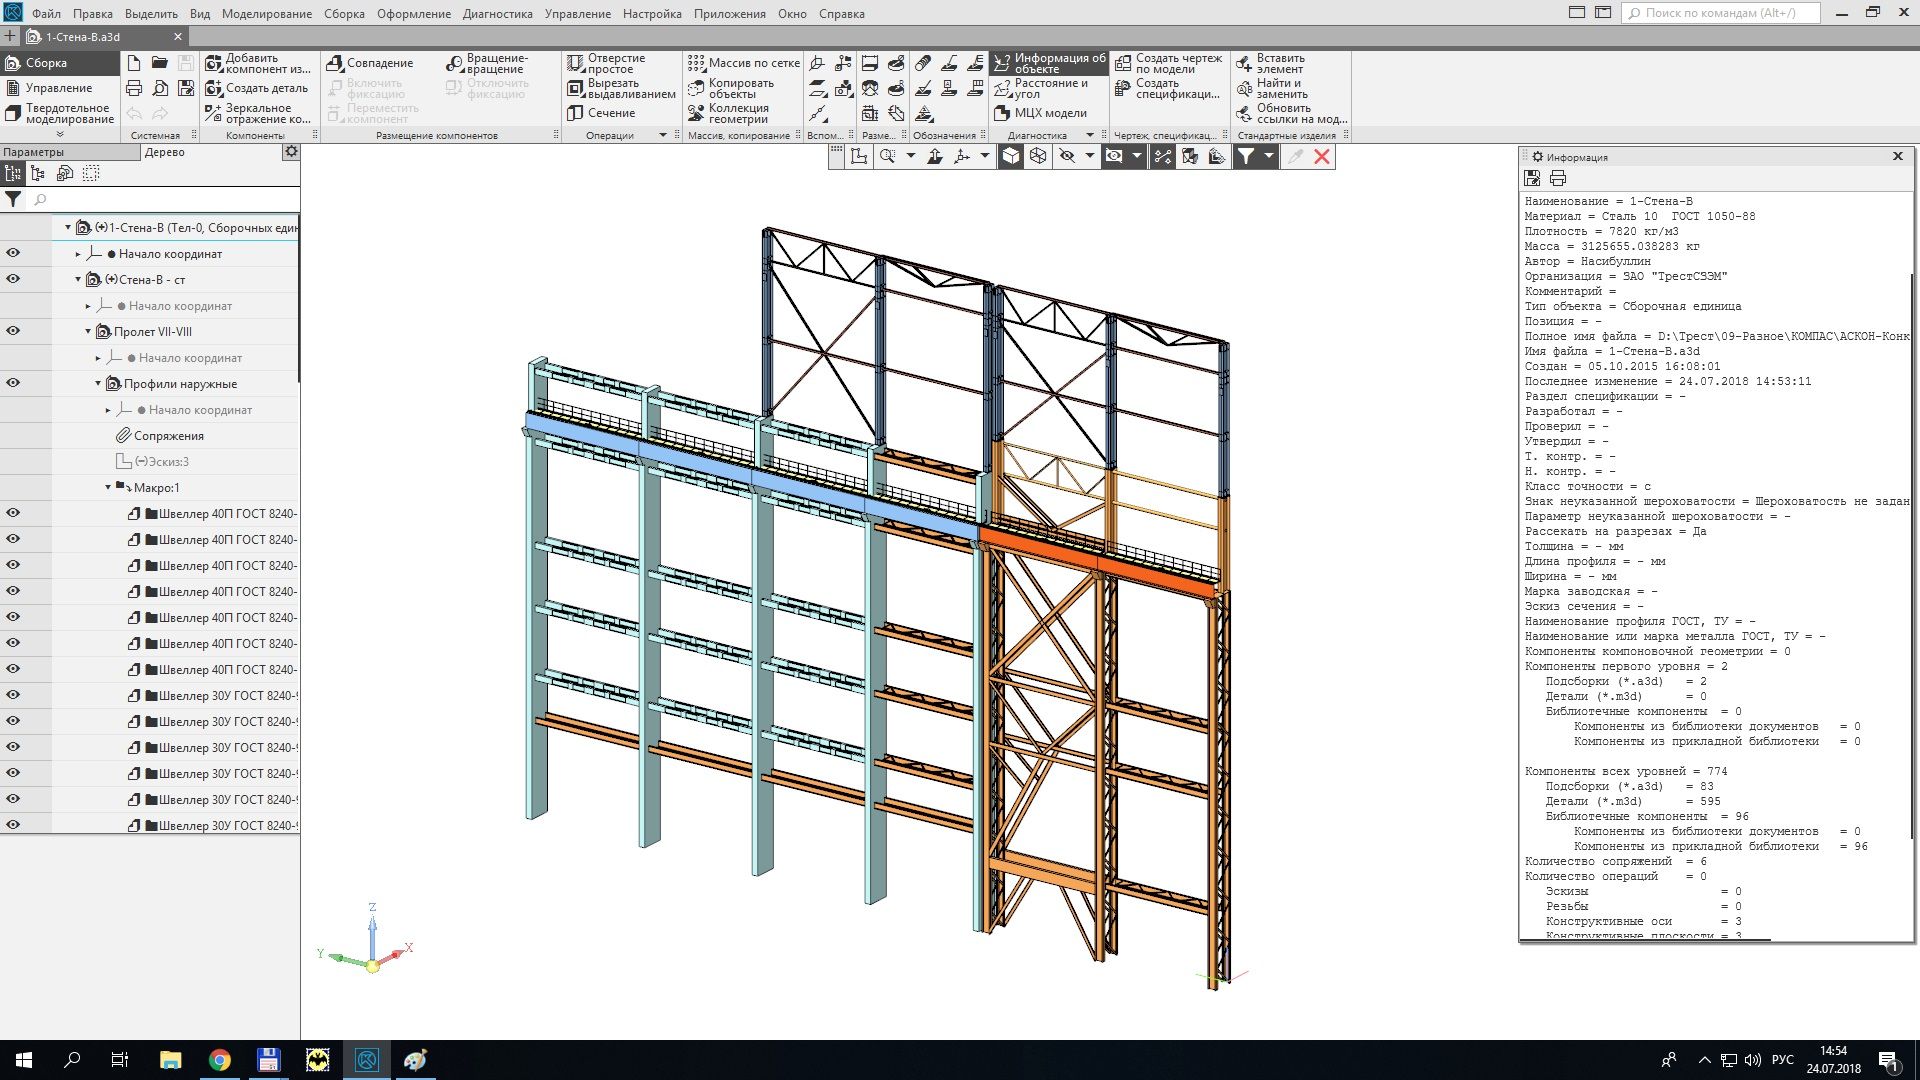This screenshot has width=1920, height=1080.
Task: Enable wireframe display mode cube icon
Action: (x=1038, y=156)
